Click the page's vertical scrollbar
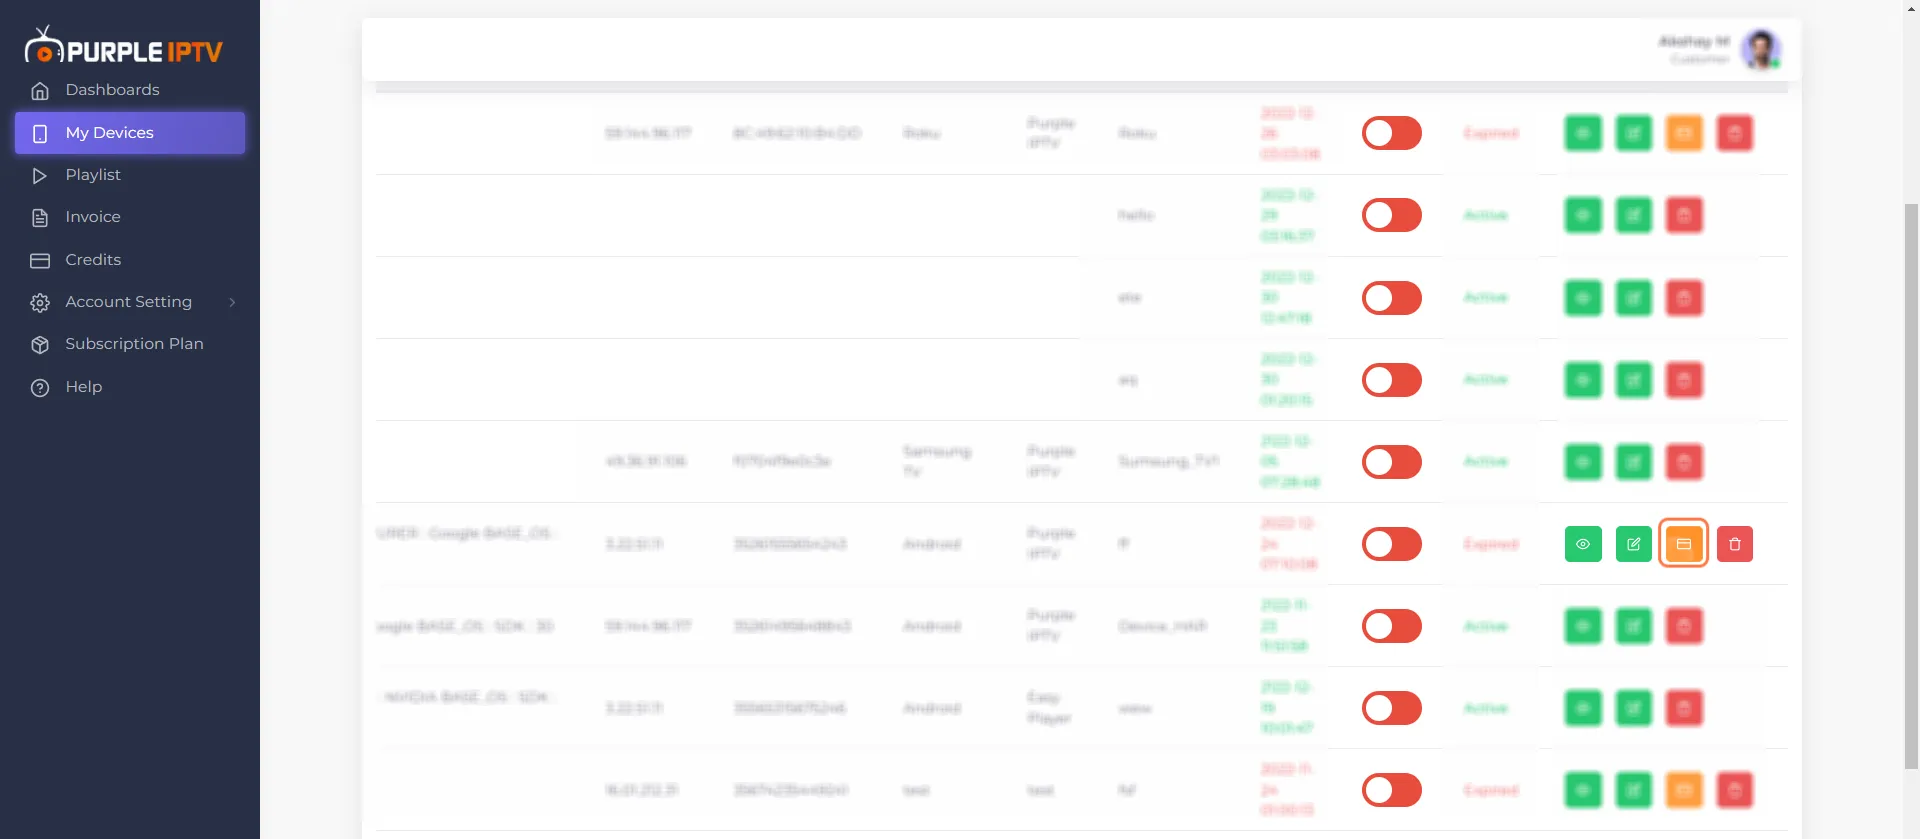 [x=1911, y=485]
